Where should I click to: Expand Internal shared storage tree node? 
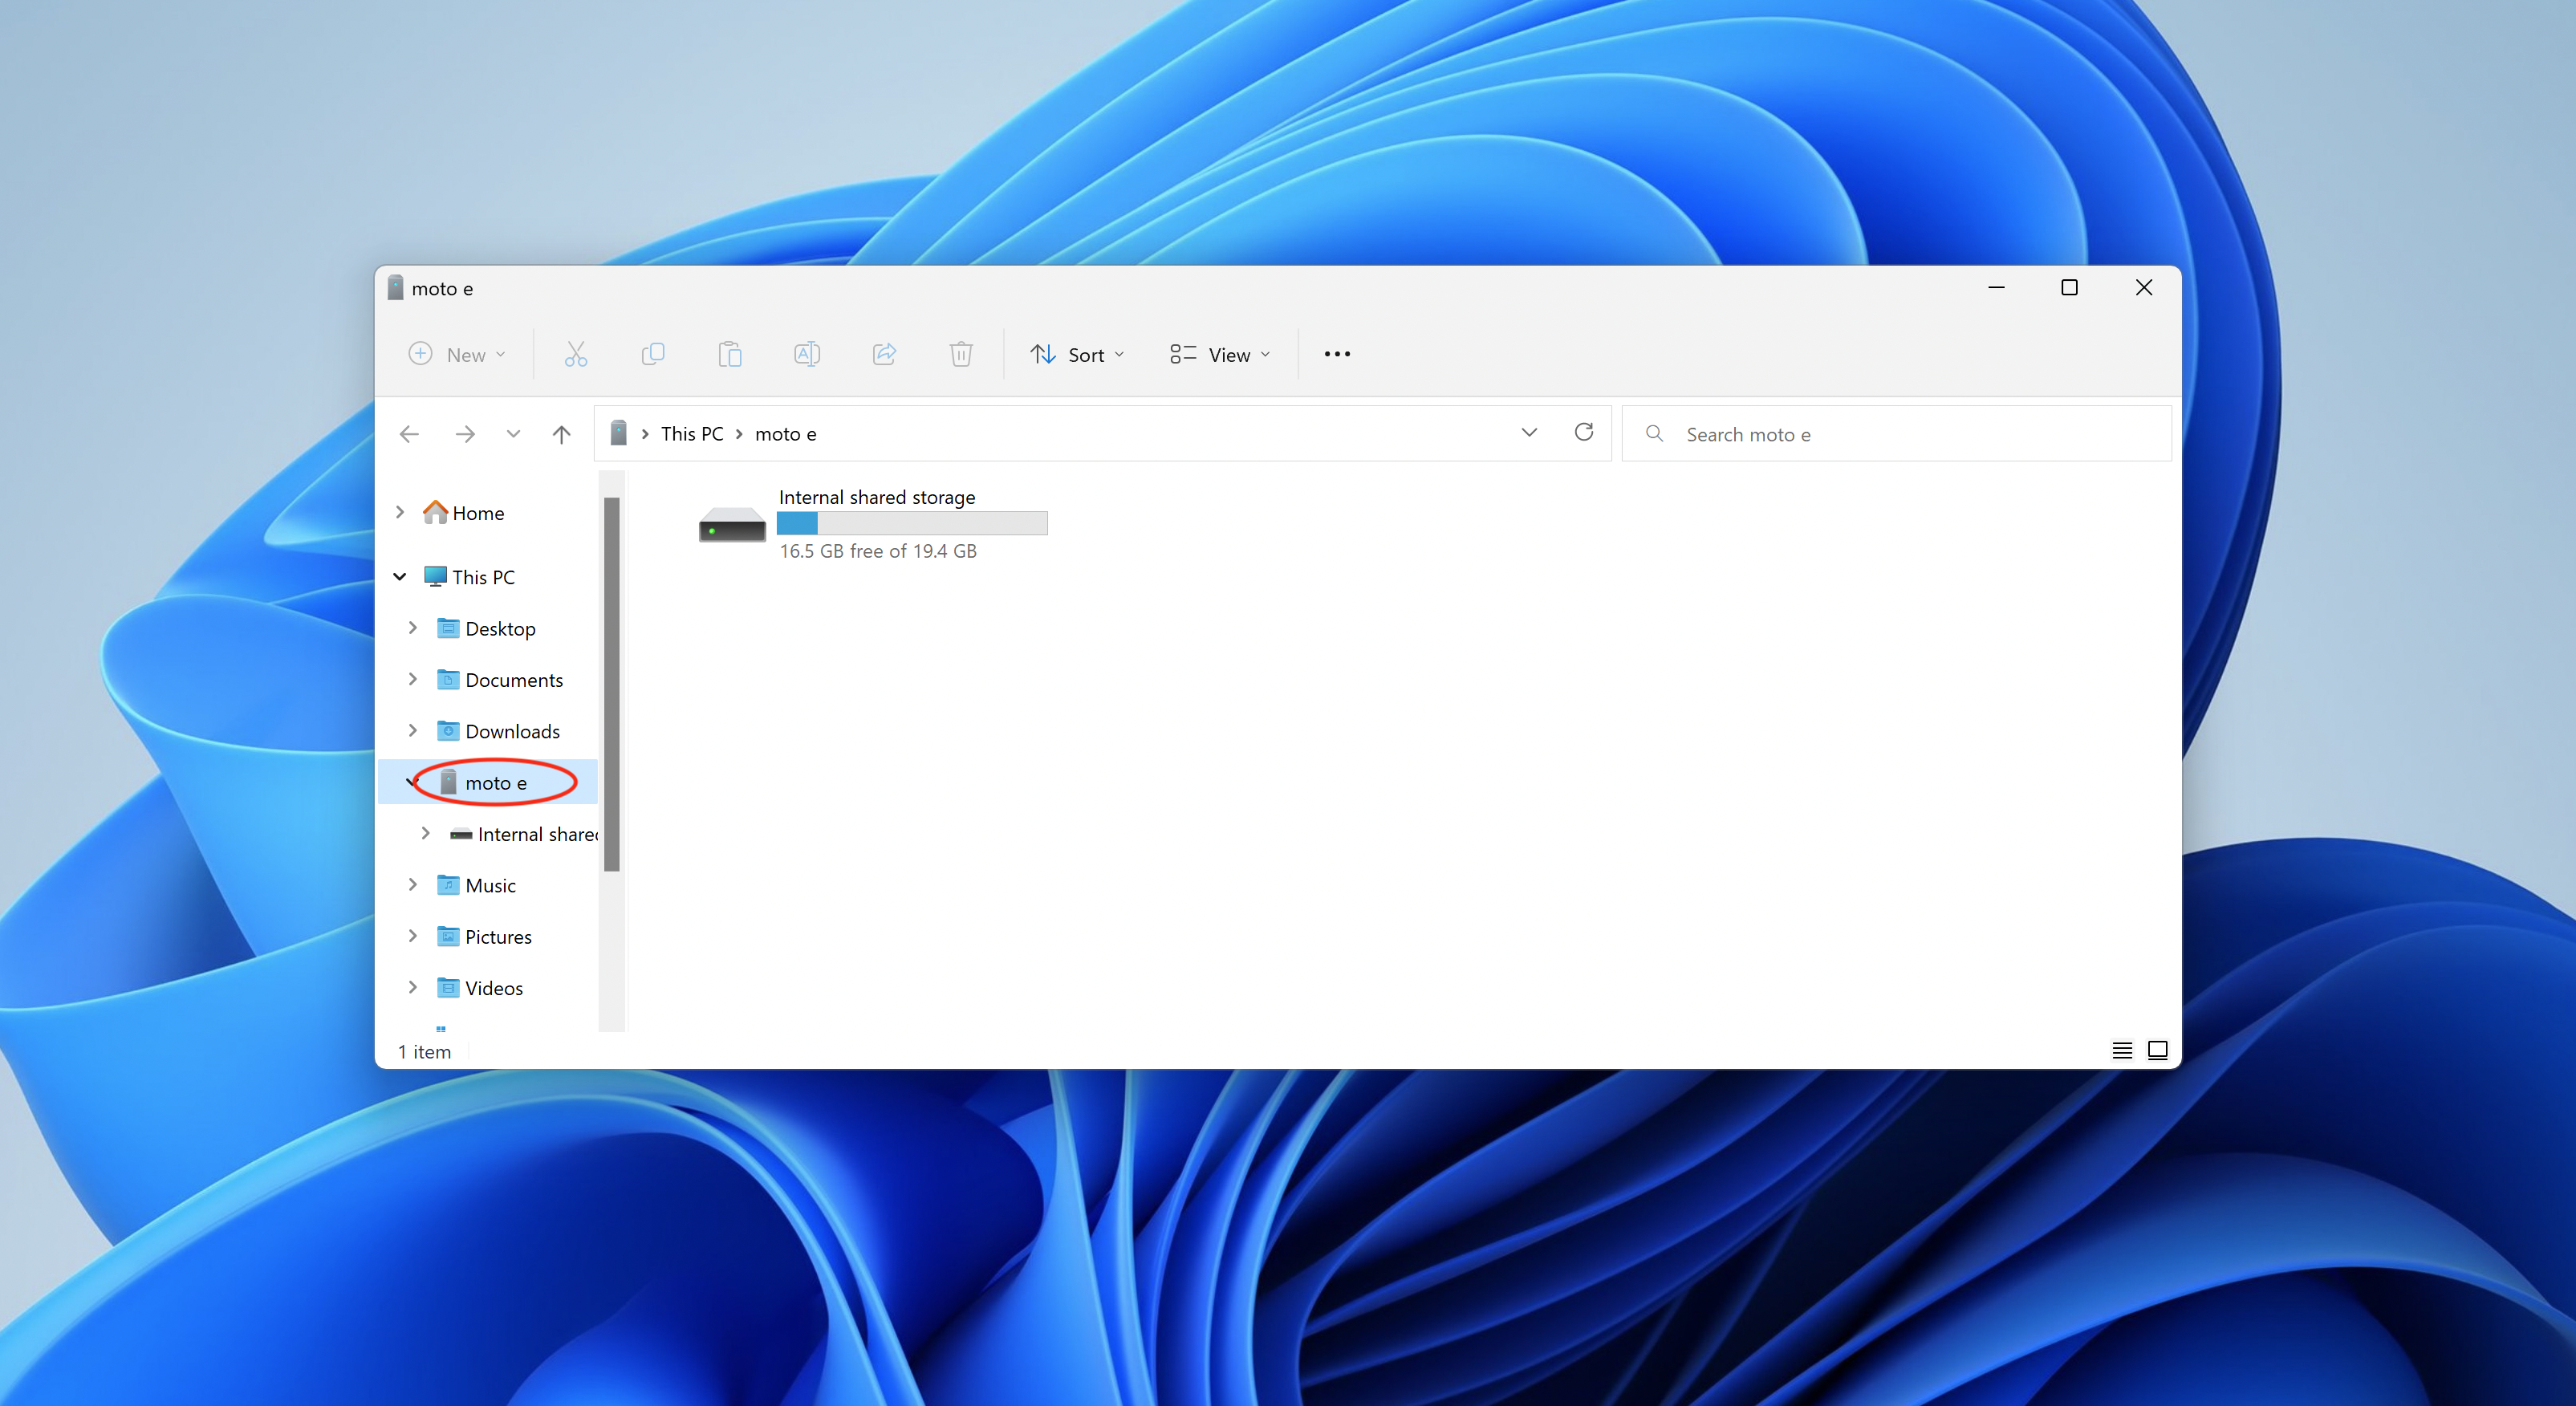click(426, 833)
